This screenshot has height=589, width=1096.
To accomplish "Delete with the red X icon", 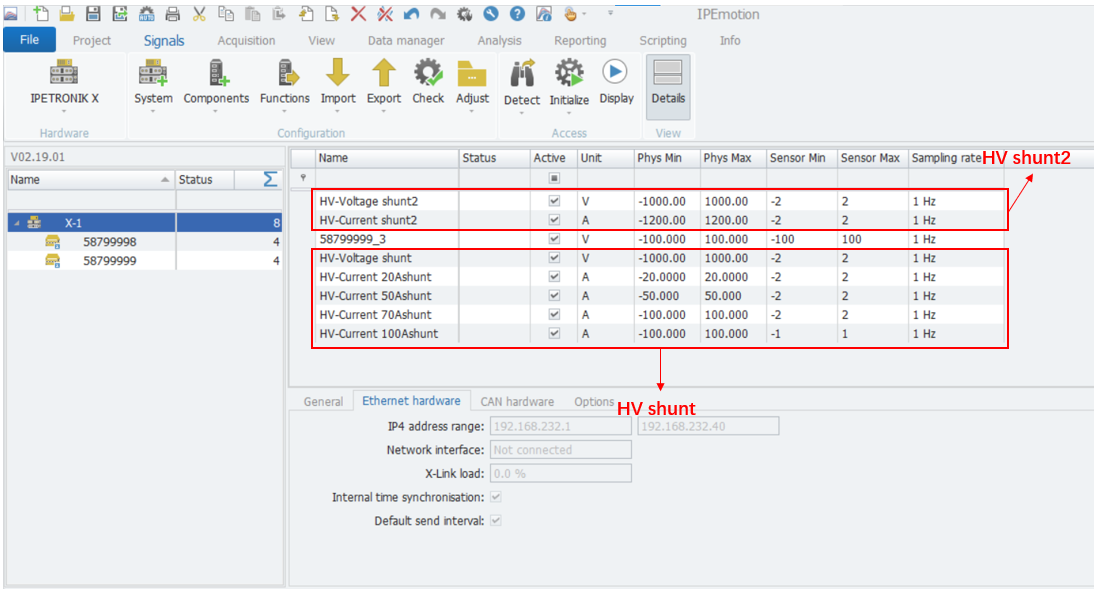I will 358,13.
